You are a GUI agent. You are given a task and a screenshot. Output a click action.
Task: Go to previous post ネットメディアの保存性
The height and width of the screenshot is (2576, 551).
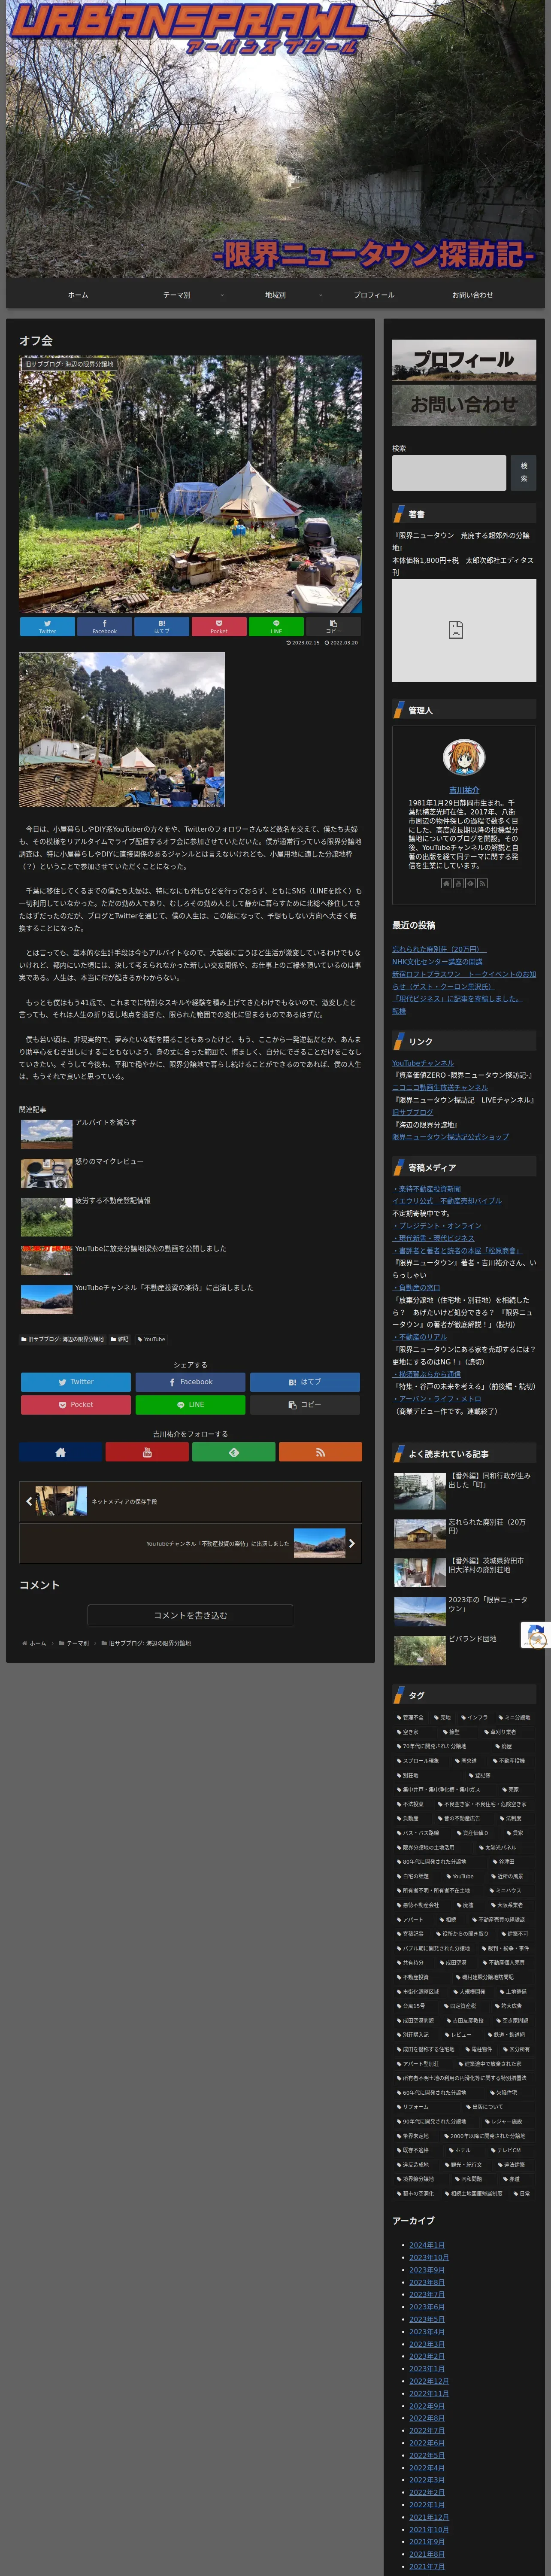[190, 1501]
